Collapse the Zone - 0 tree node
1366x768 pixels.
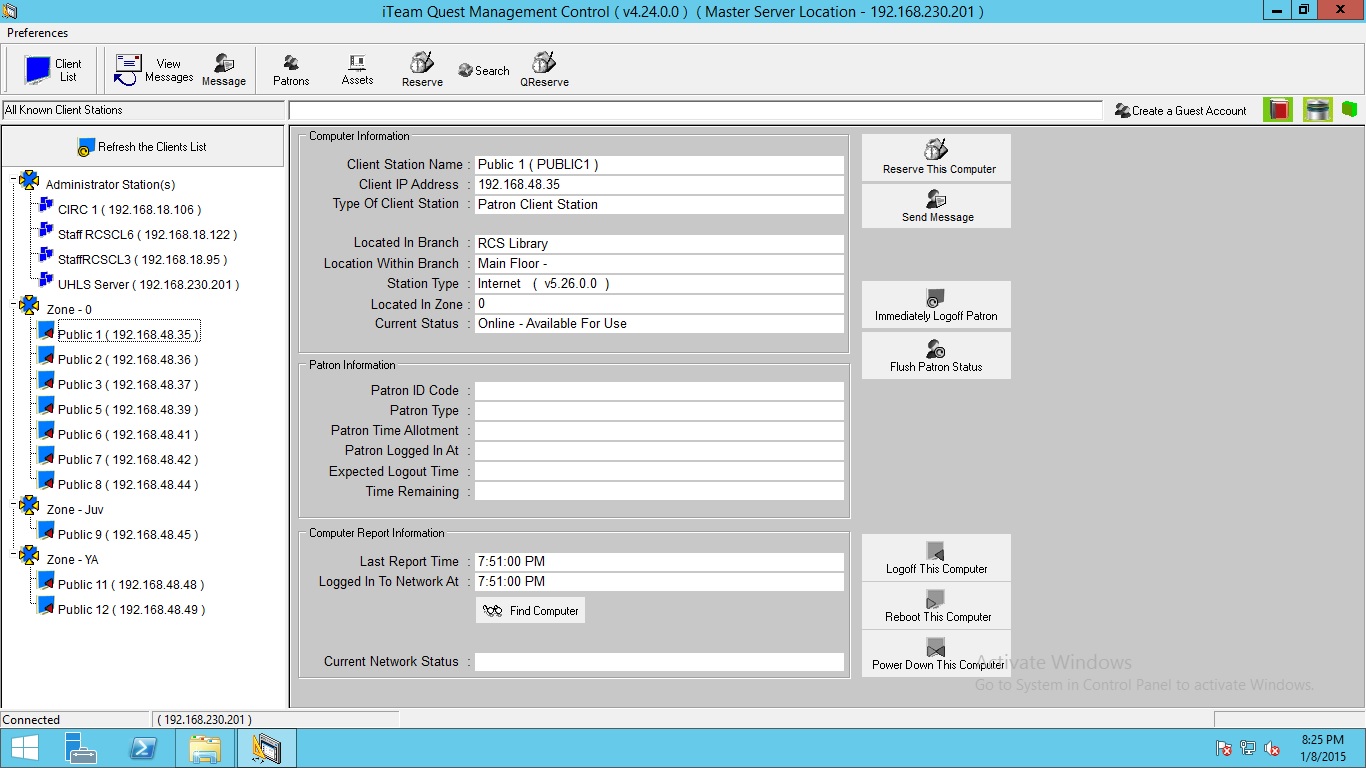pyautogui.click(x=14, y=307)
